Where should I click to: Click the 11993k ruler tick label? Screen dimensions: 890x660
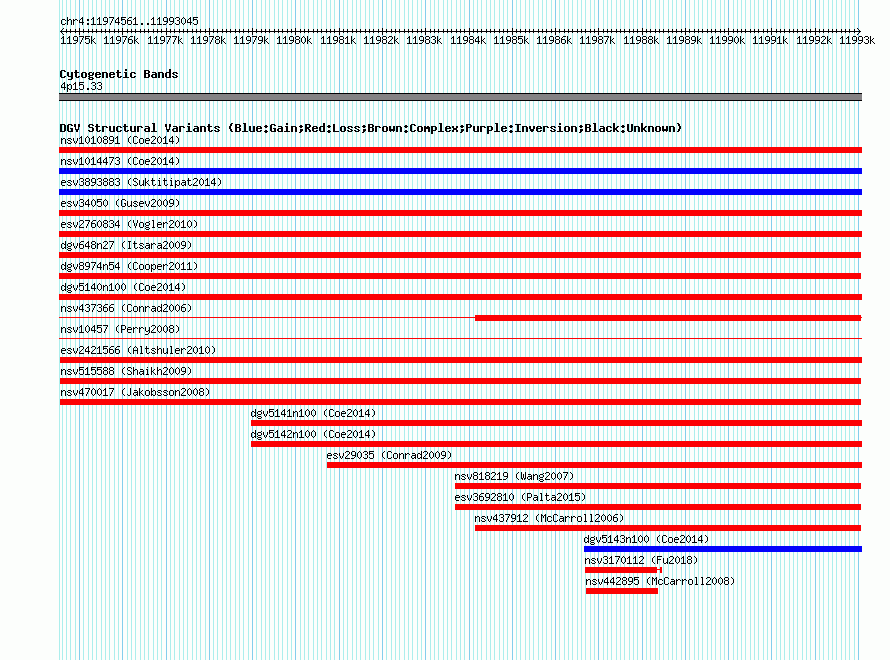coord(857,40)
